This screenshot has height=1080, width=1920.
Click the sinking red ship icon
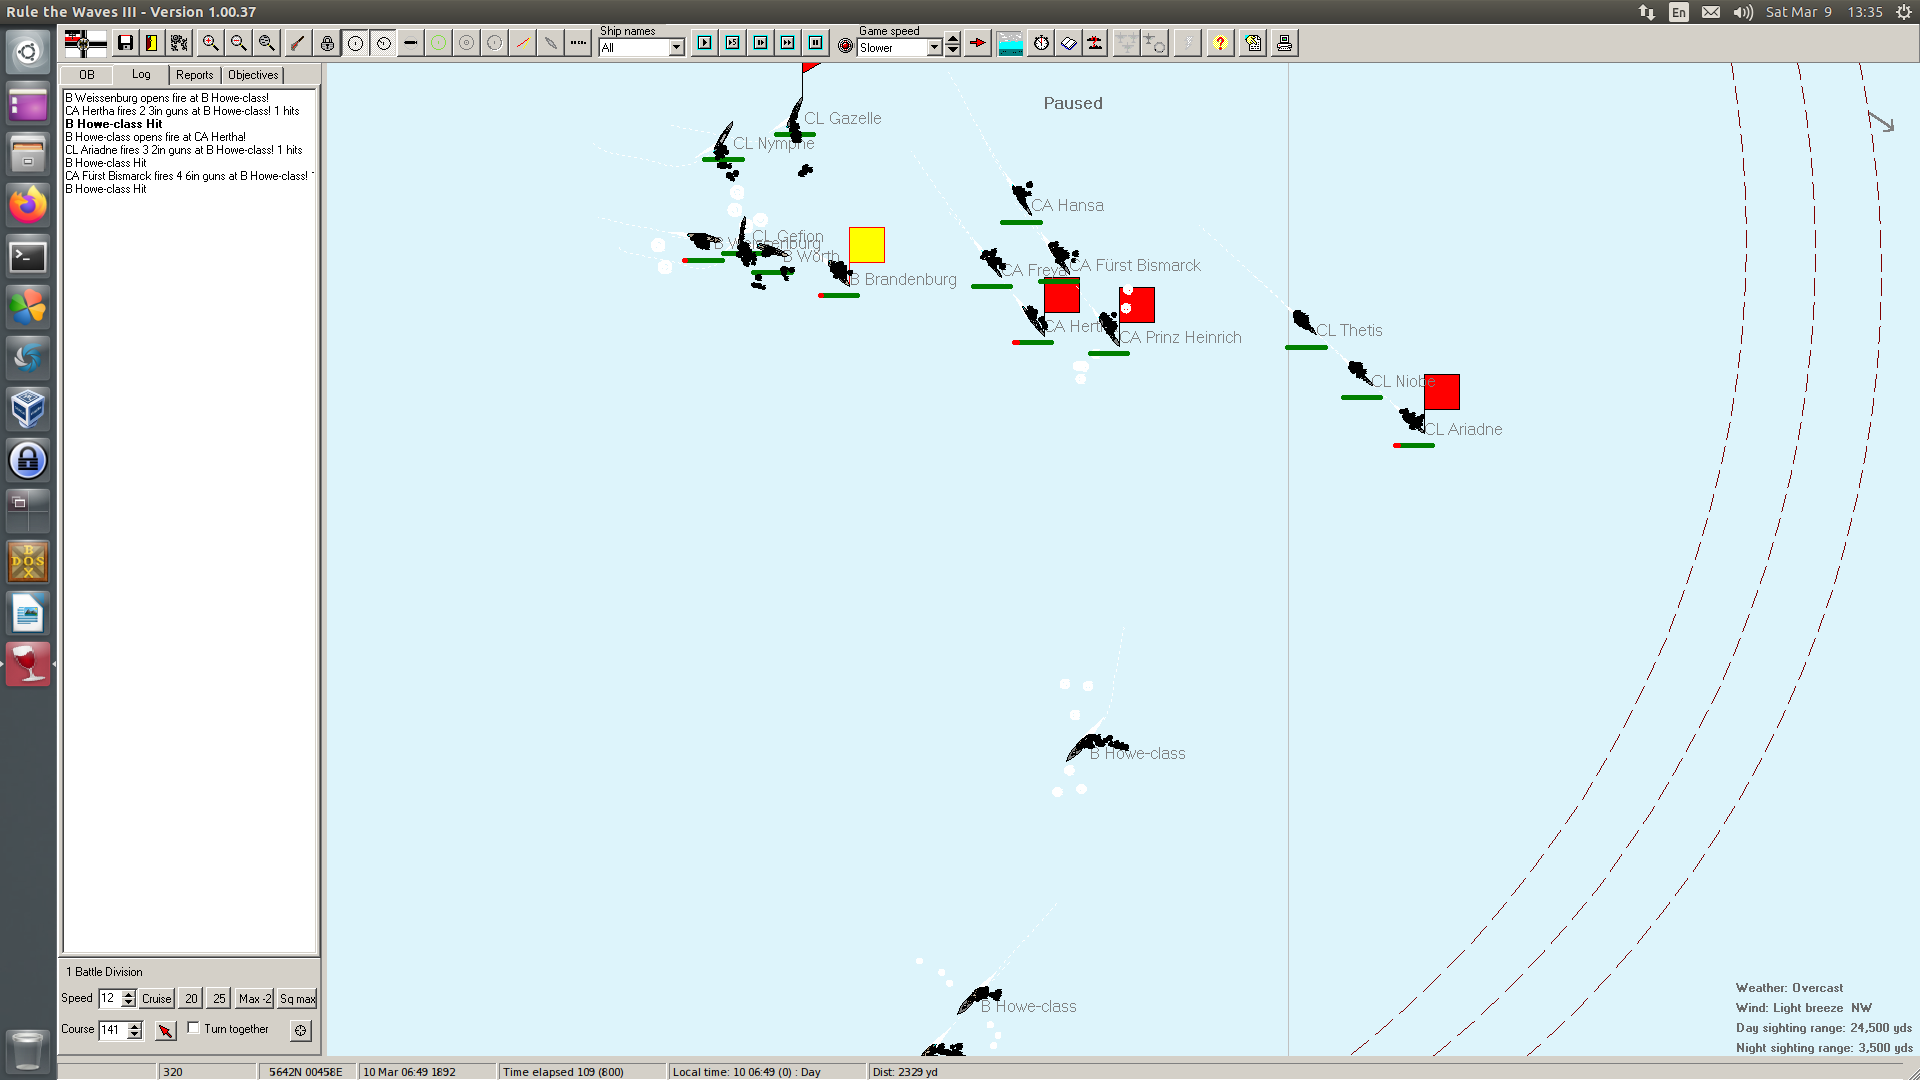coord(1096,43)
